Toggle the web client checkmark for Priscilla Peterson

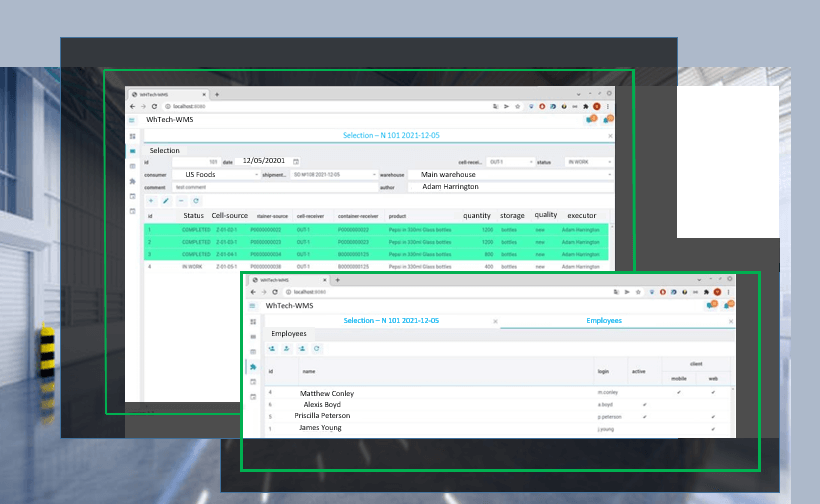click(x=713, y=417)
